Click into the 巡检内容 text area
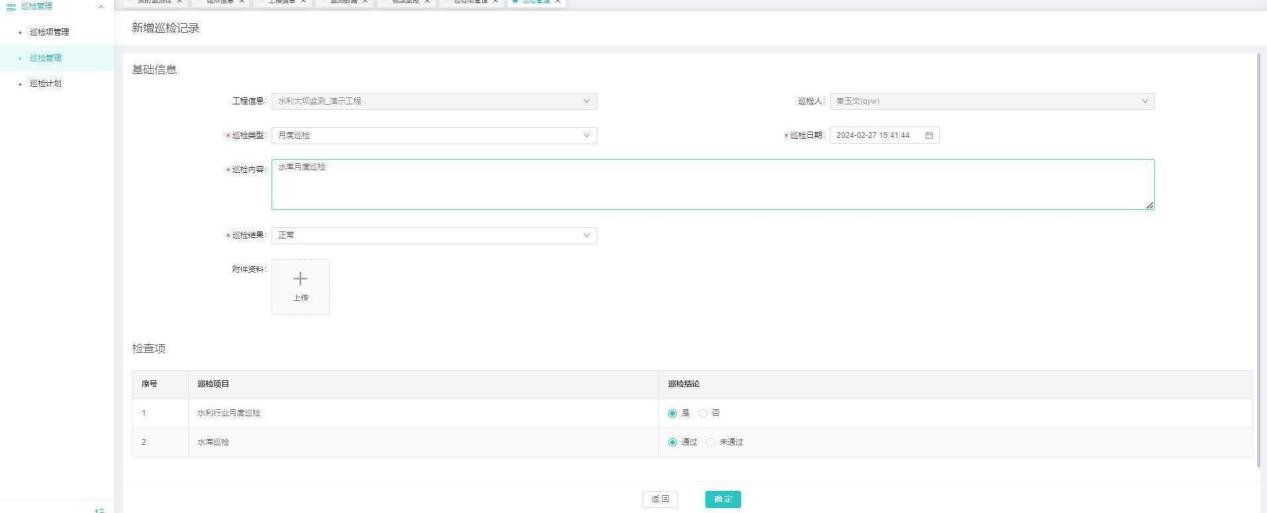Screen dimensions: 1267x513 712,185
